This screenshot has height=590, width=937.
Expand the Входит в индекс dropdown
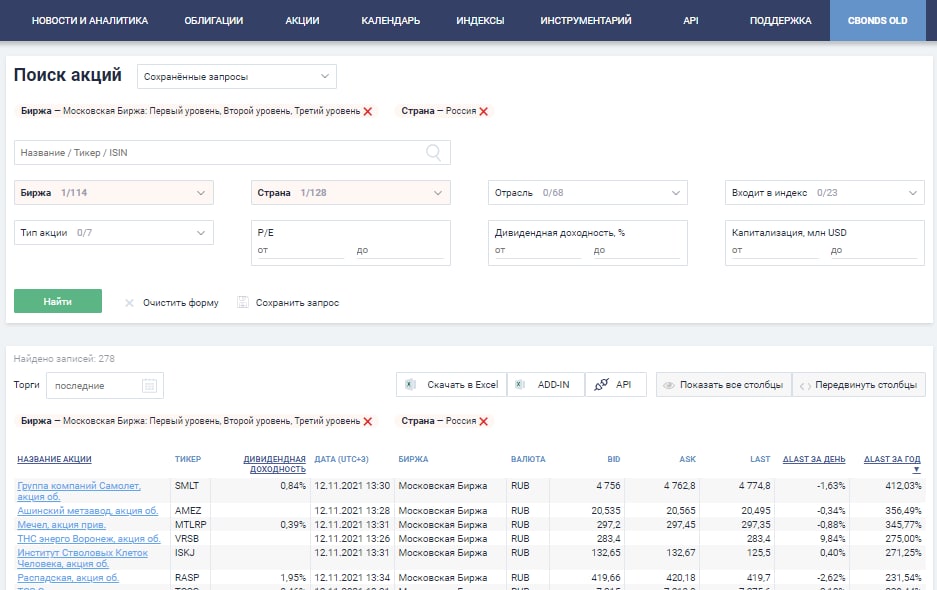tap(824, 193)
